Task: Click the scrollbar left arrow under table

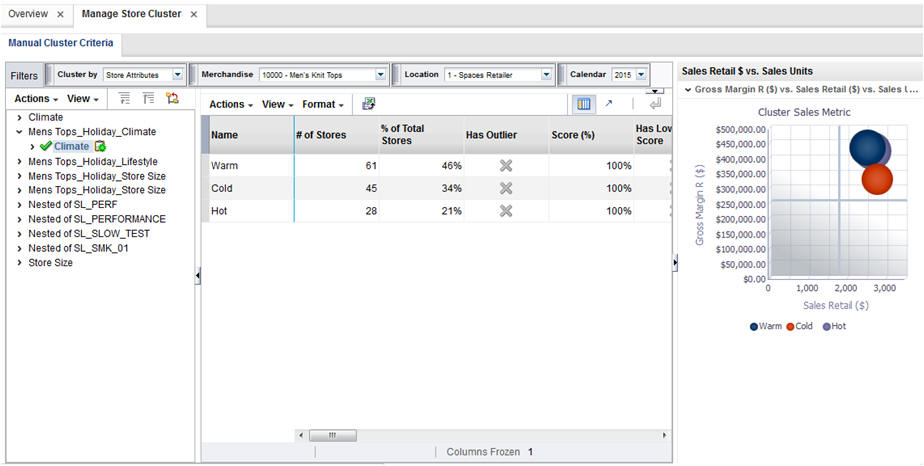Action: [x=301, y=435]
